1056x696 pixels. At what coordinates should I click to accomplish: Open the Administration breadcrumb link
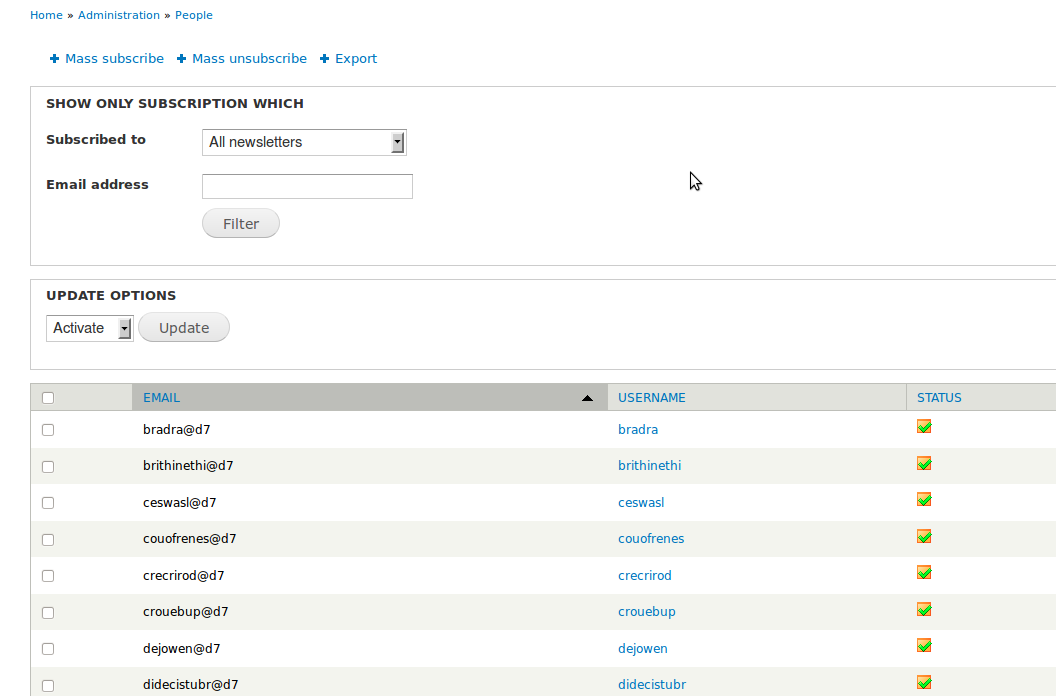(119, 15)
